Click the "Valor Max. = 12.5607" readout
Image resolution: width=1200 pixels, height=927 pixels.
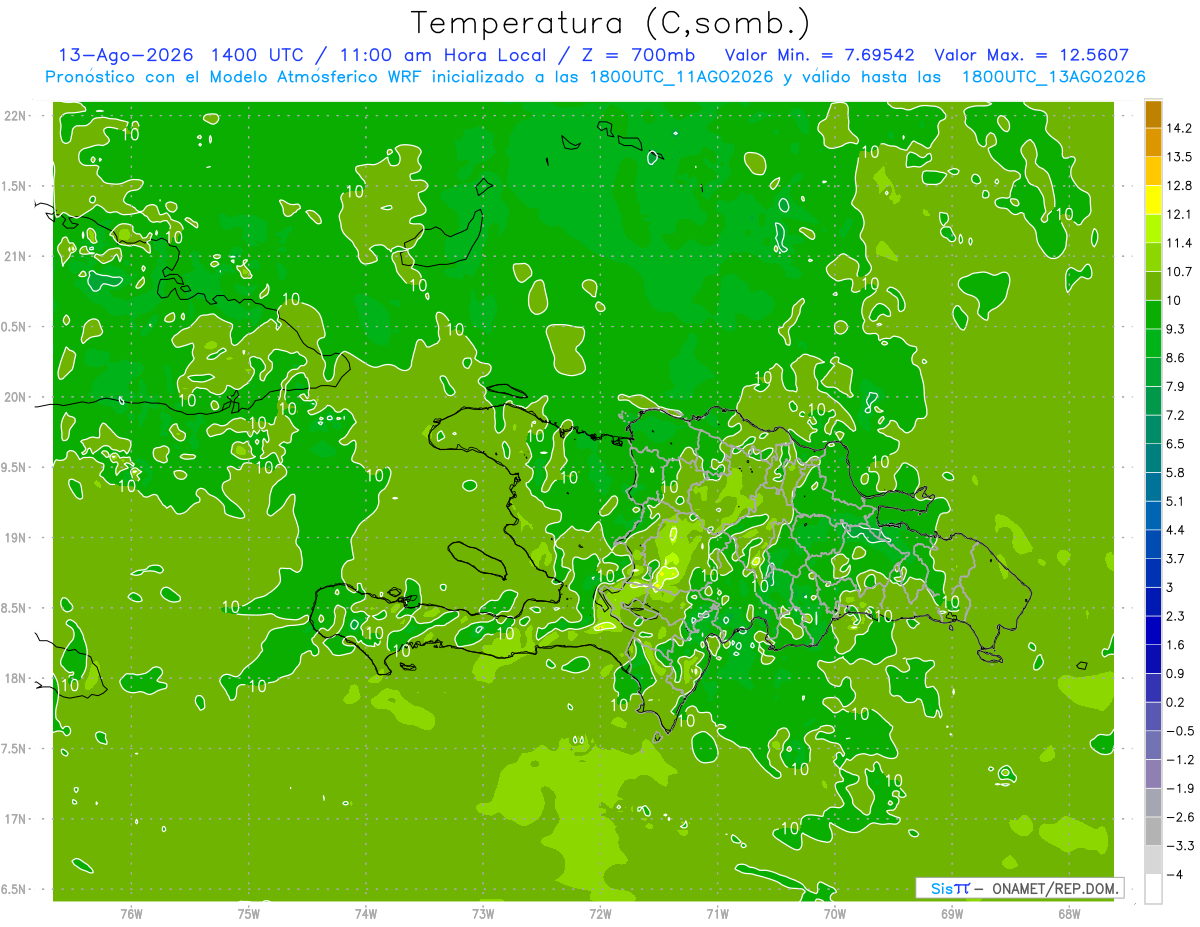1031,55
